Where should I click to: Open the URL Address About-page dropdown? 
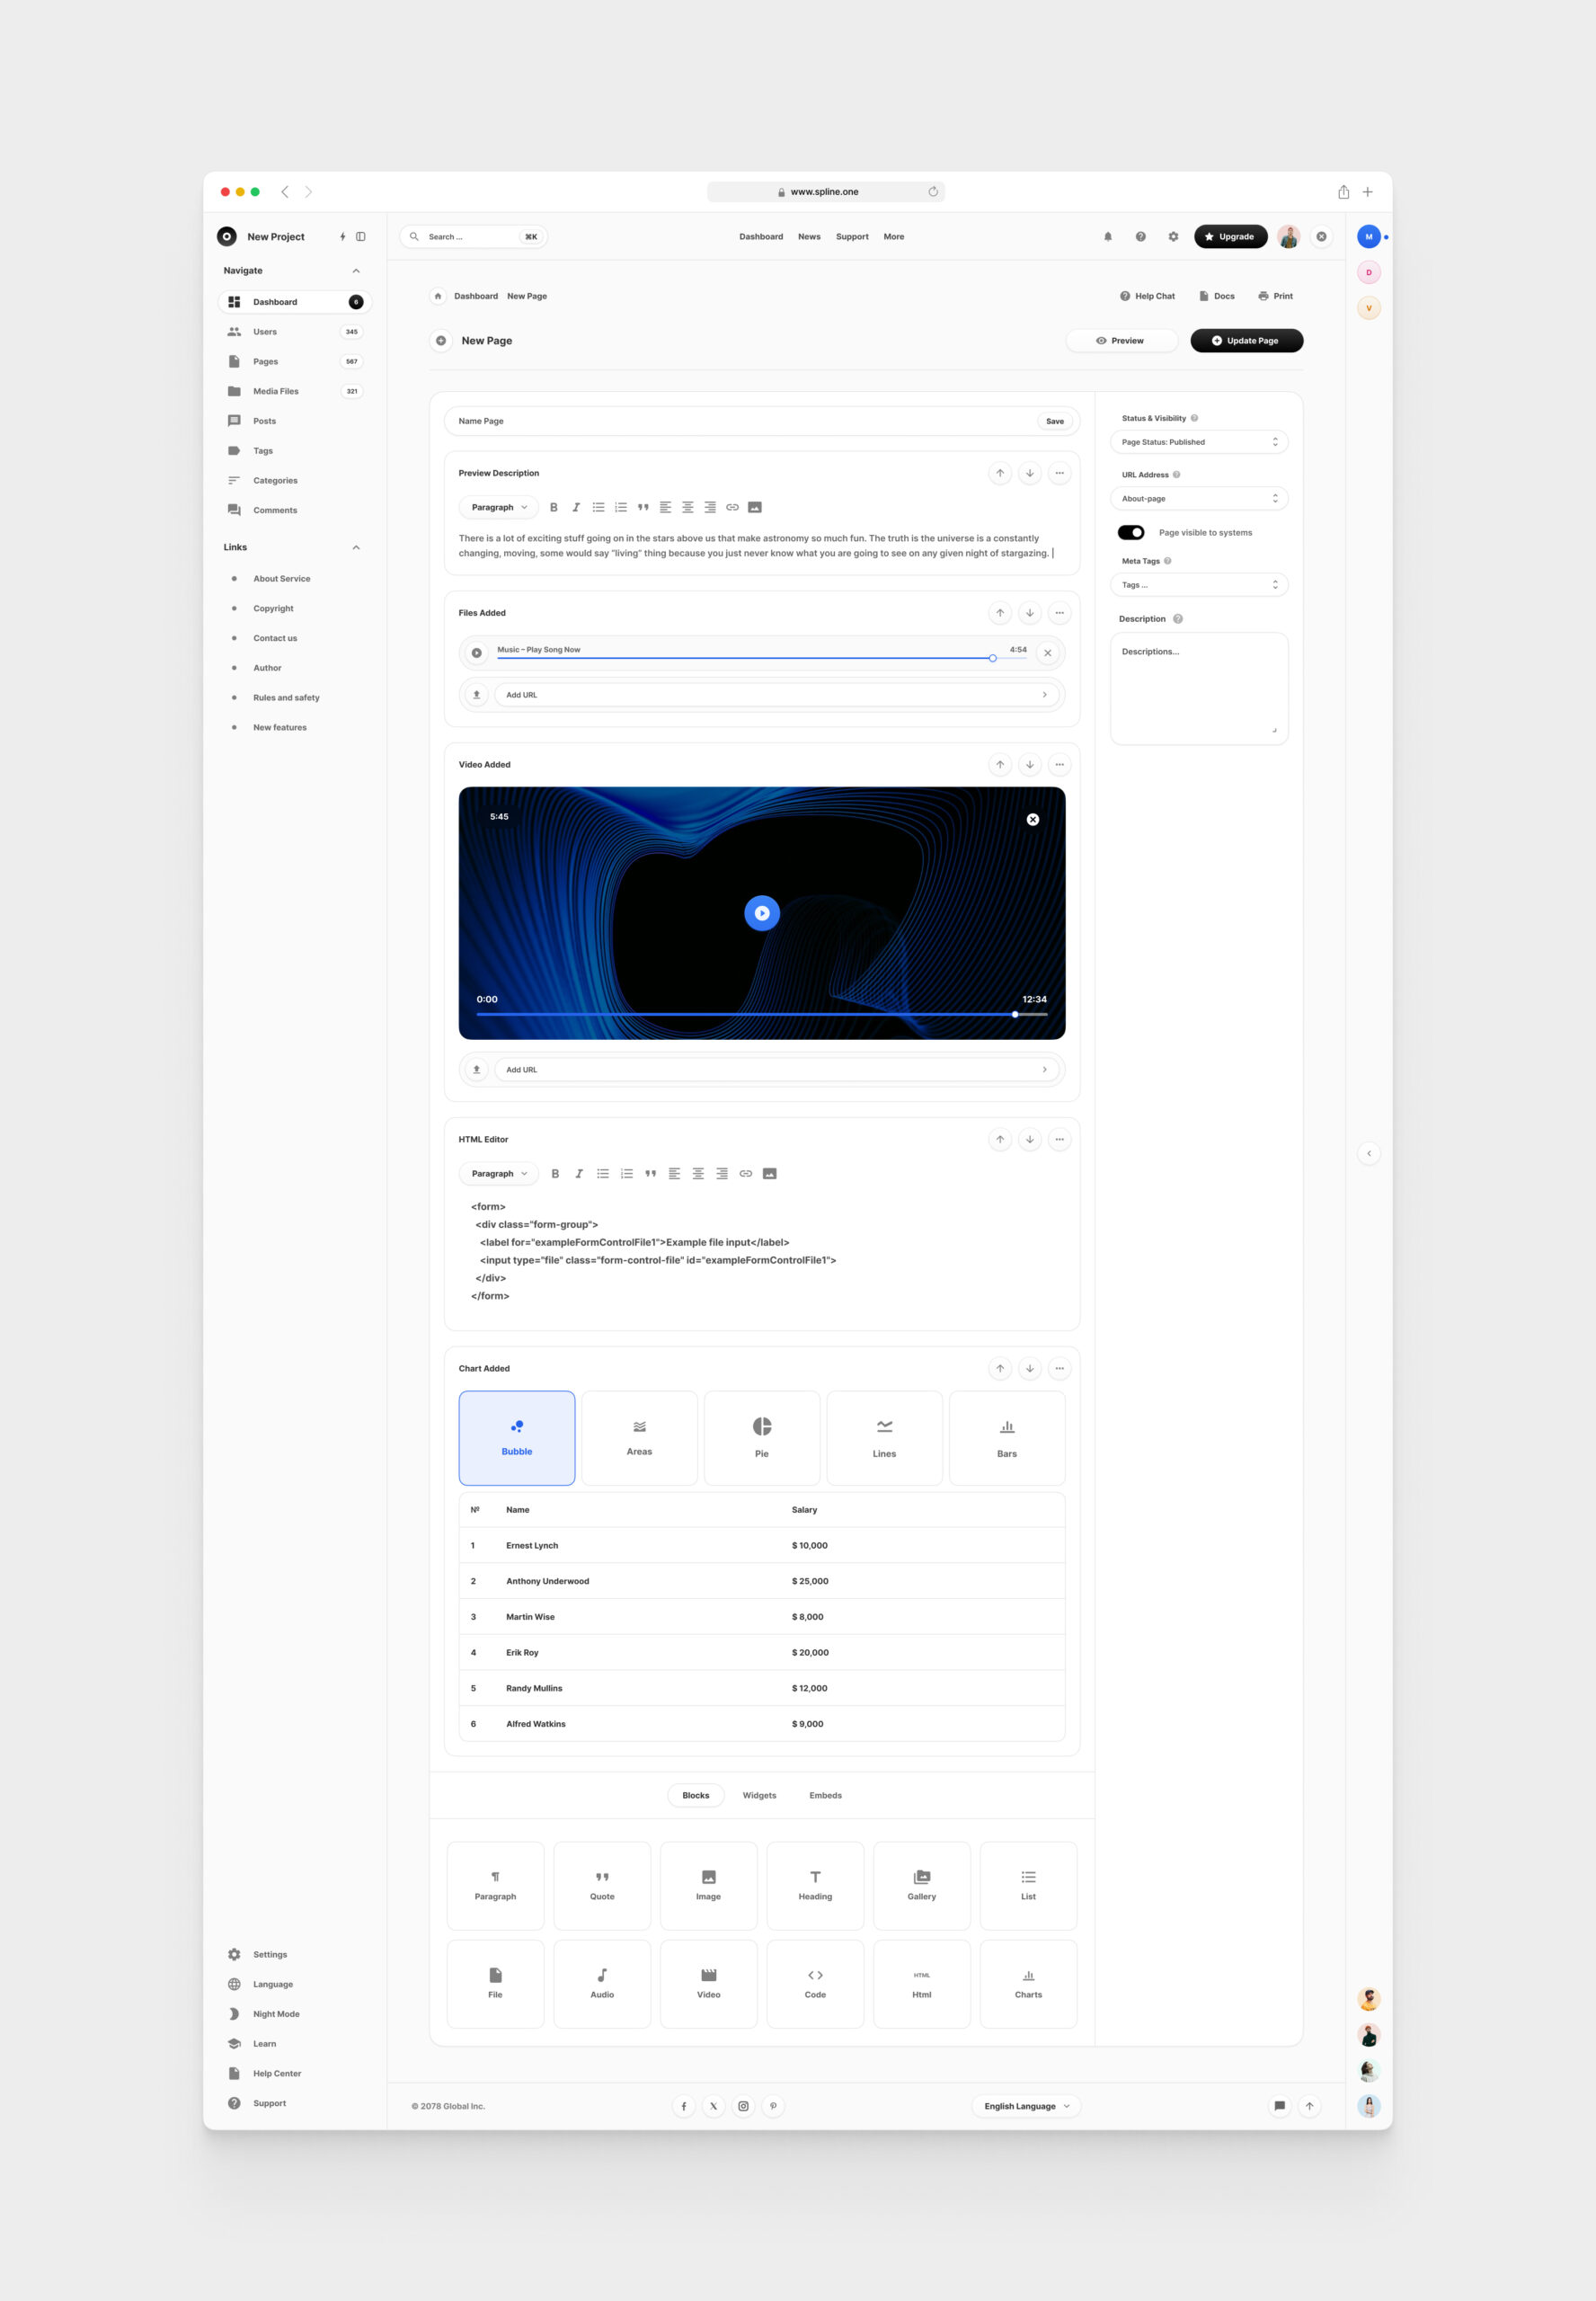pos(1199,498)
